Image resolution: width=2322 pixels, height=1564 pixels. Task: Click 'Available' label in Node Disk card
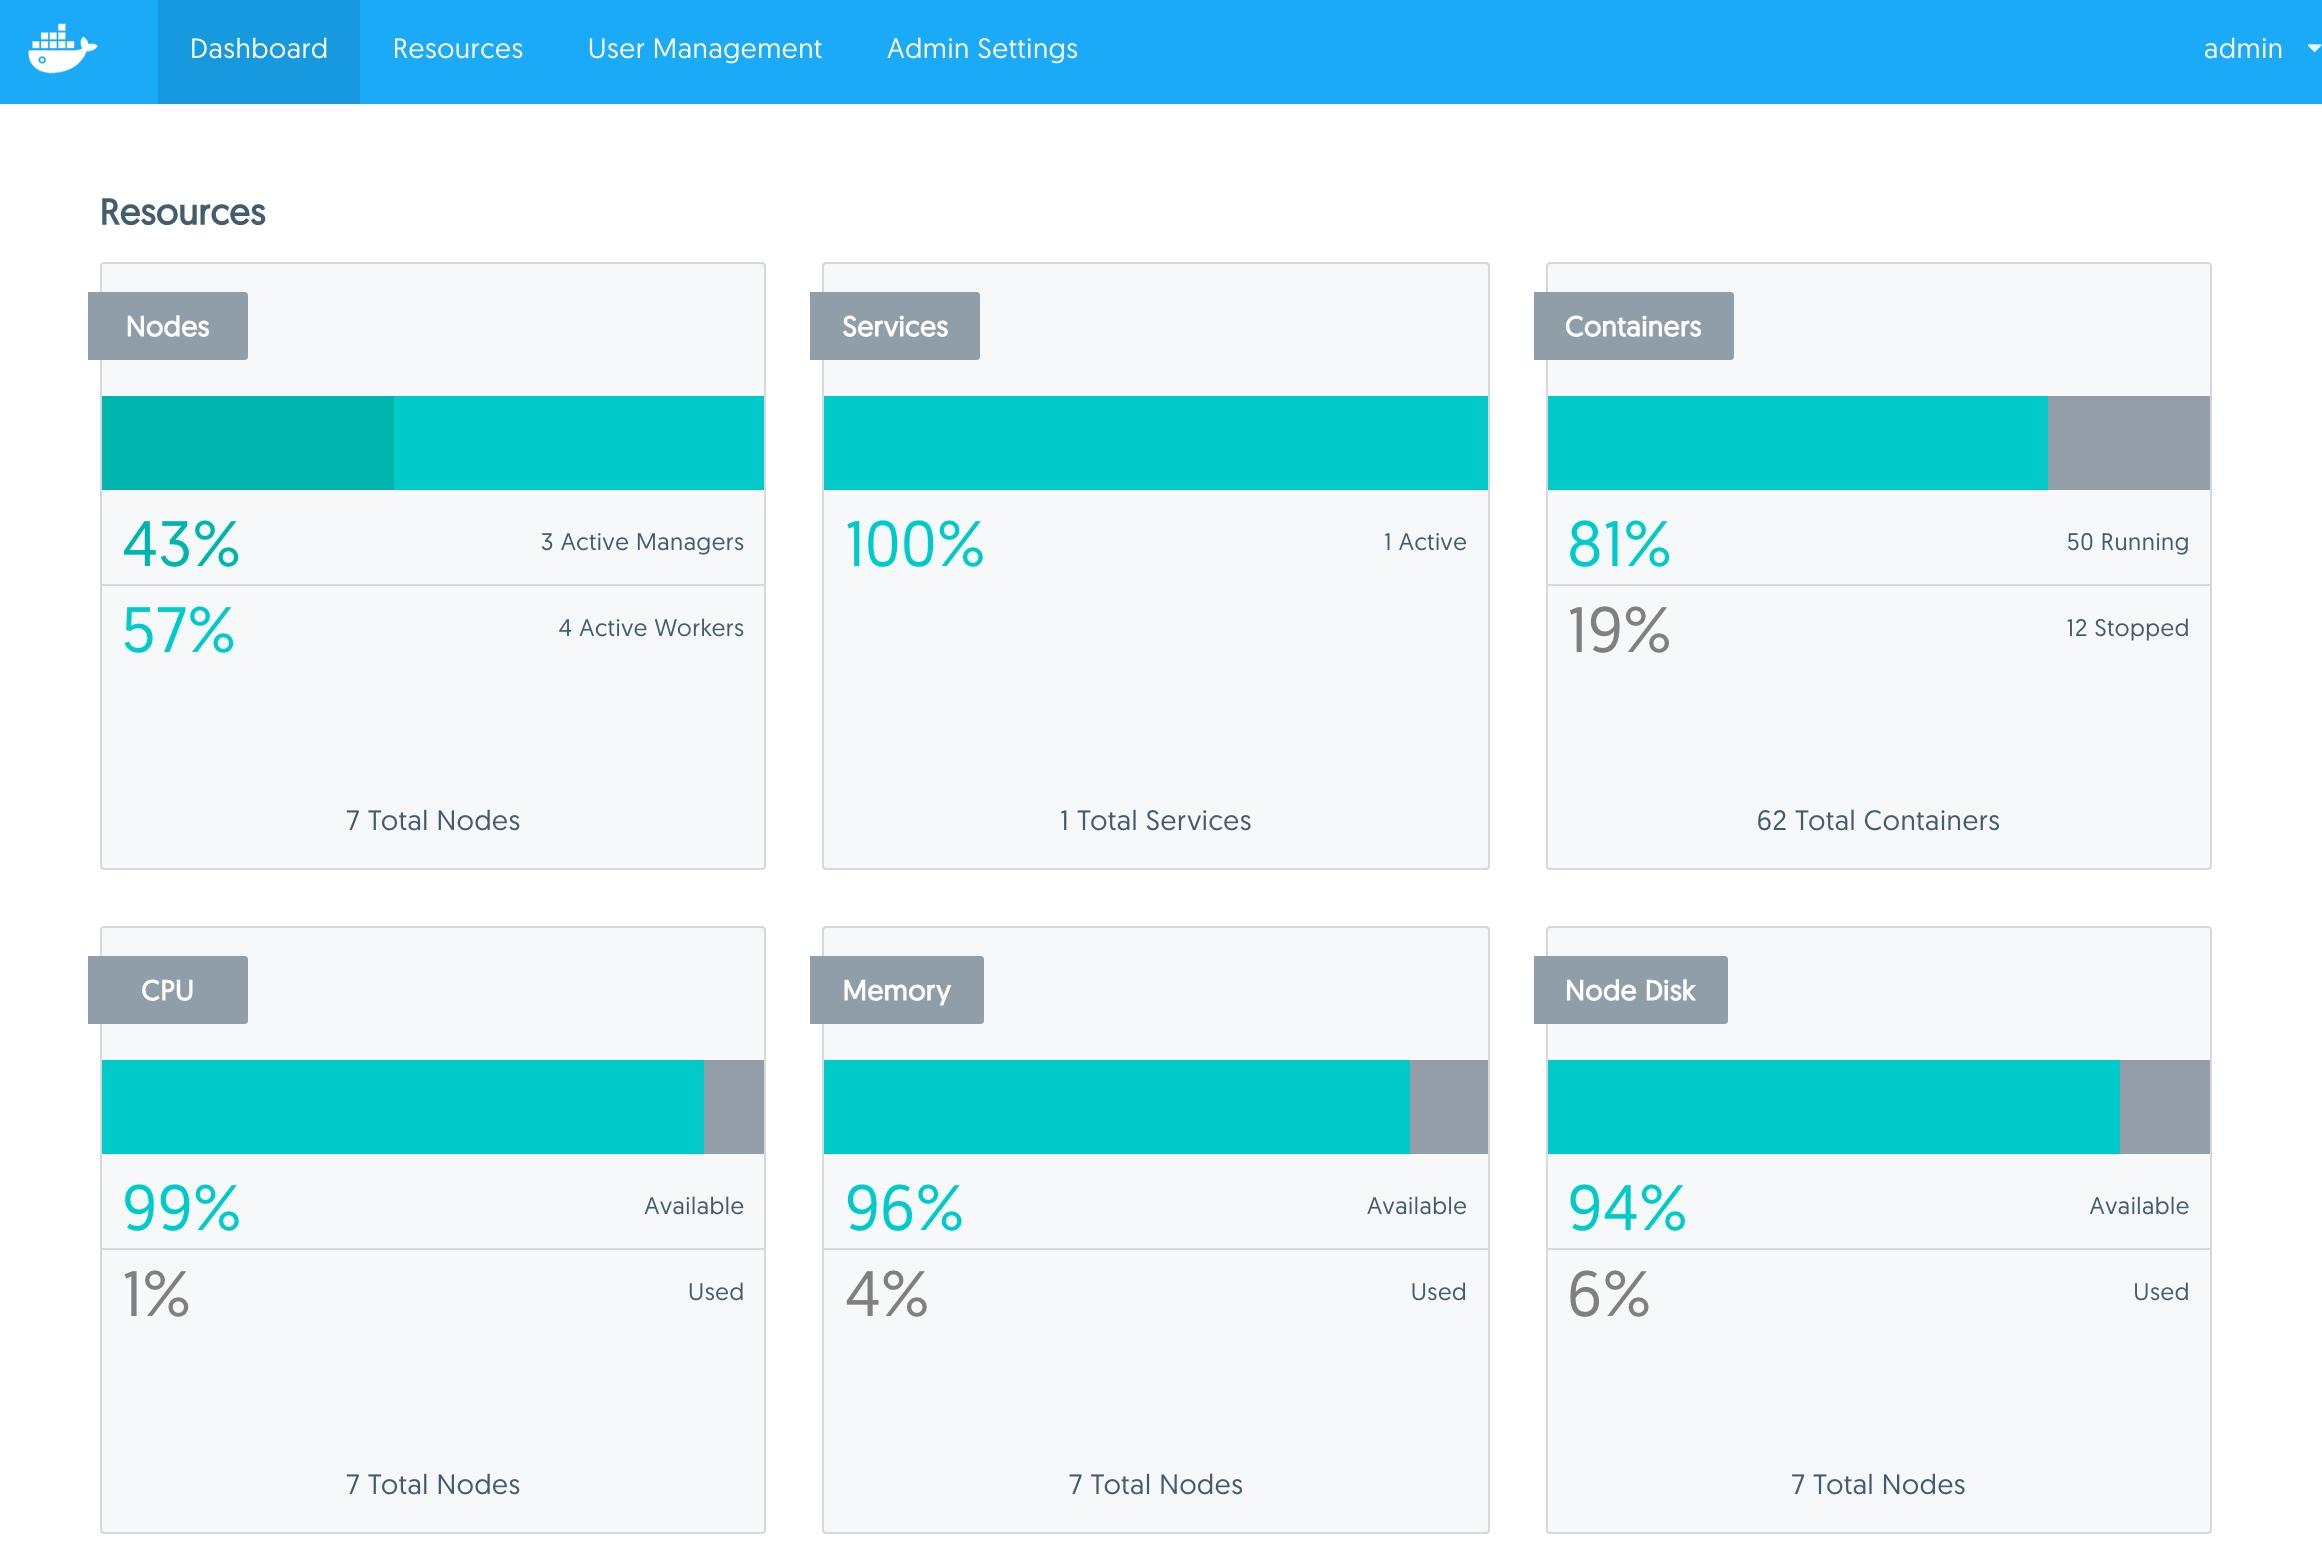click(x=2139, y=1206)
